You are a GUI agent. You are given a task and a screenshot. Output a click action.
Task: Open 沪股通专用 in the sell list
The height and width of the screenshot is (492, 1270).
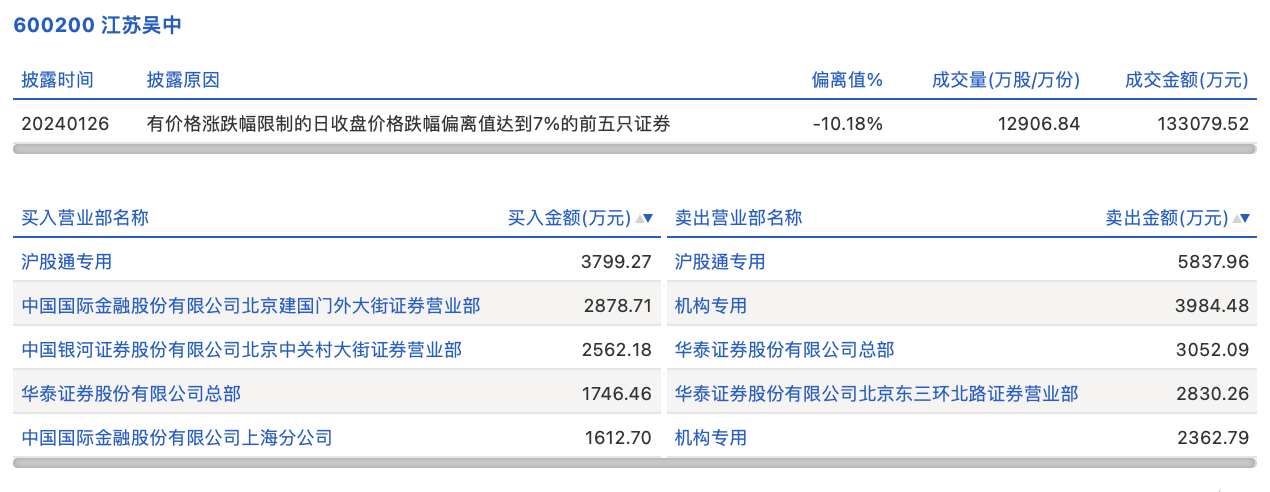720,262
